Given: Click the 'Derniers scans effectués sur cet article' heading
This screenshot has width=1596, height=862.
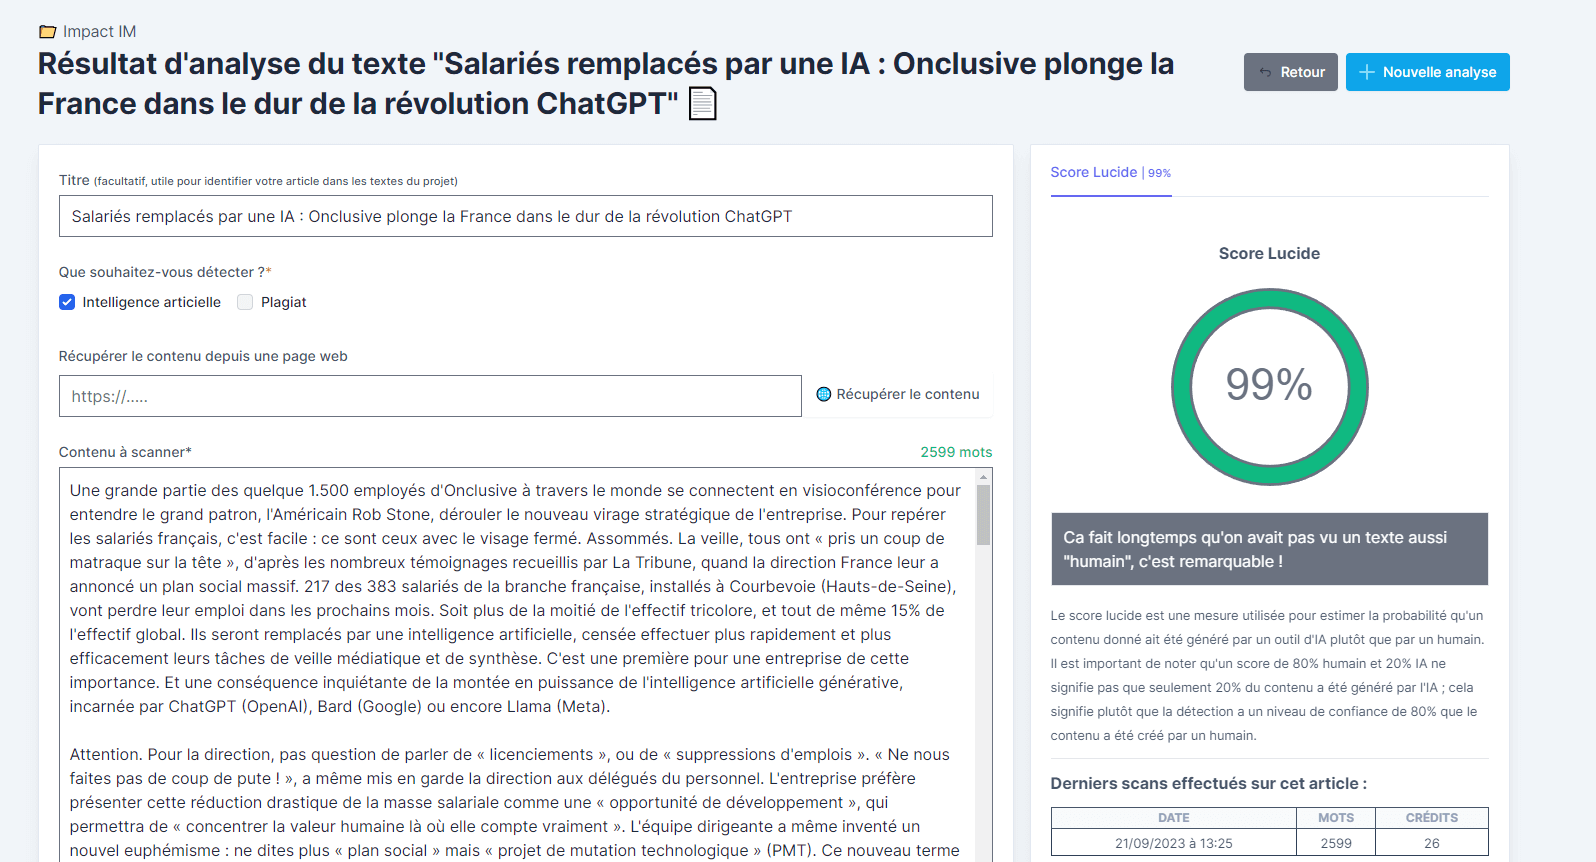Looking at the screenshot, I should pos(1208,783).
